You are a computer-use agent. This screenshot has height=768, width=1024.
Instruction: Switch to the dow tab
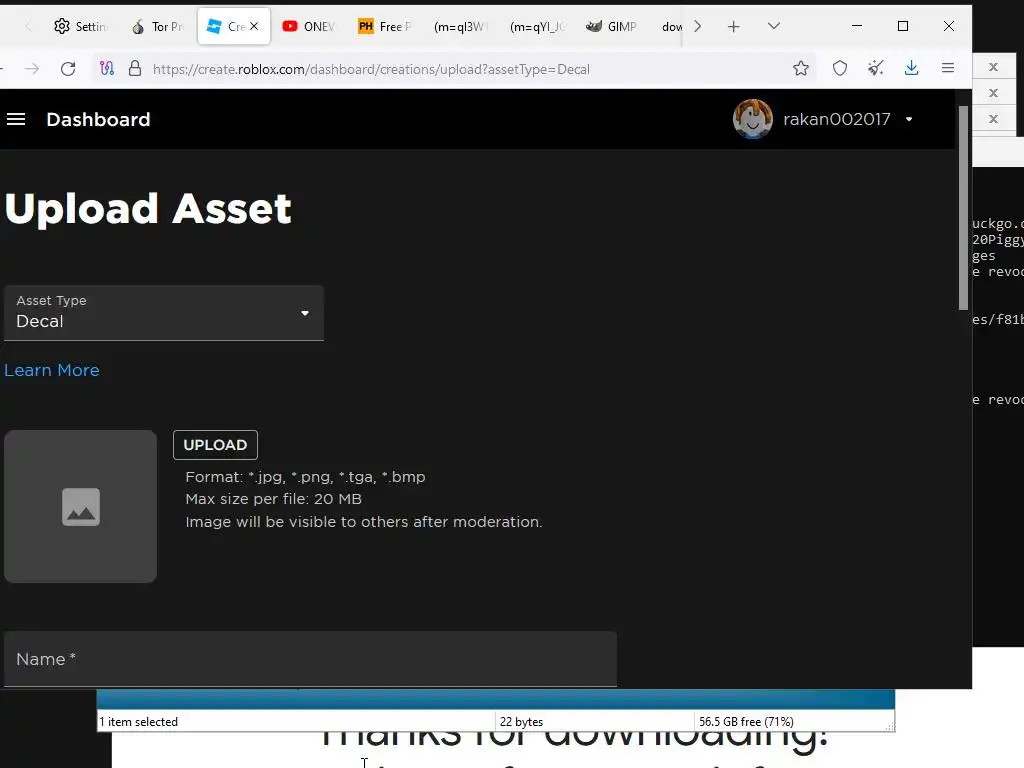pyautogui.click(x=671, y=27)
